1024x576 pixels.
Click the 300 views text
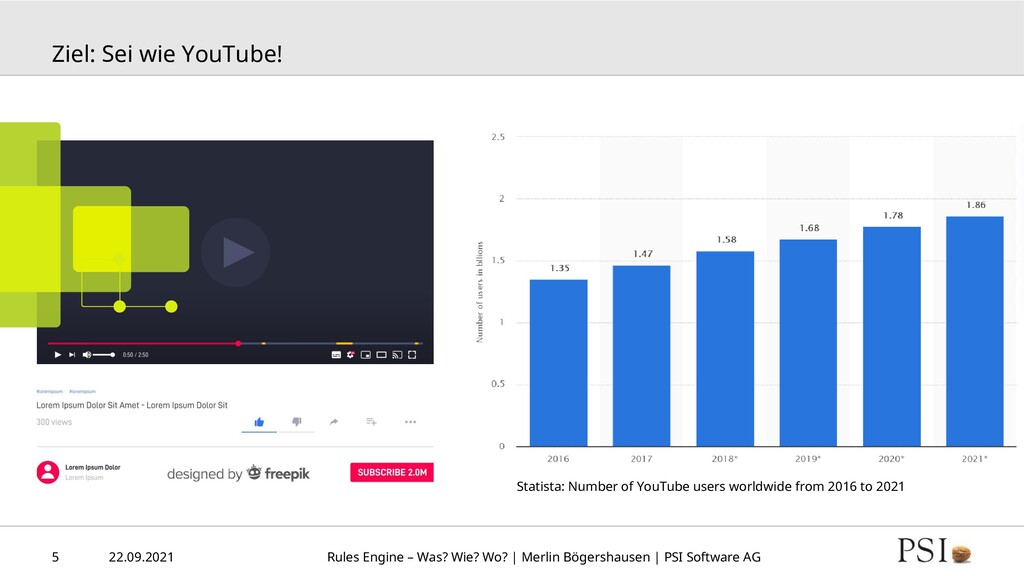pyautogui.click(x=54, y=422)
